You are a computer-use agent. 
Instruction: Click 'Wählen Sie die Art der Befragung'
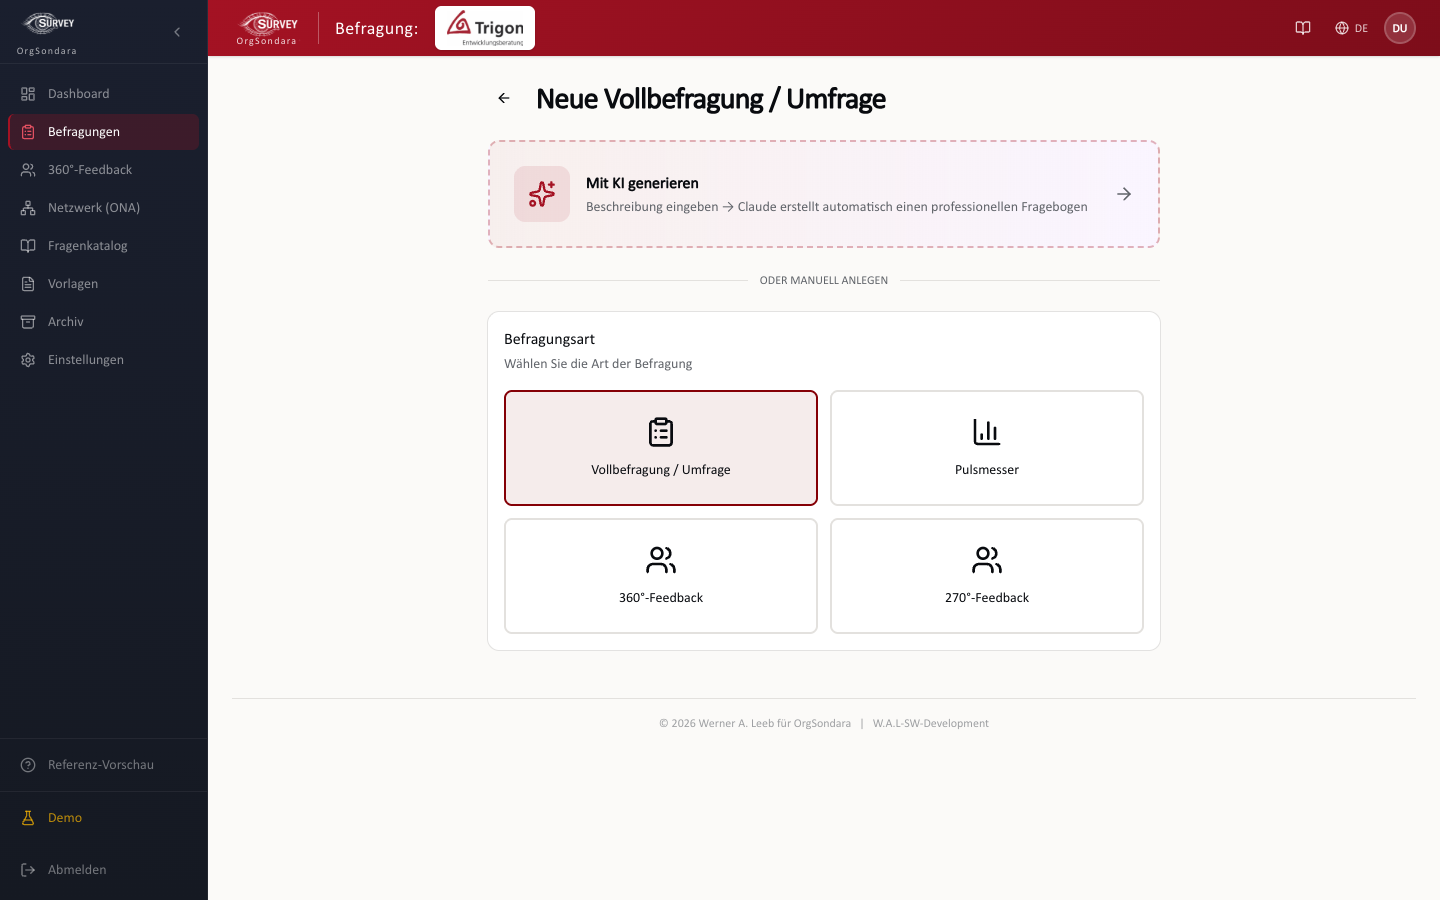point(598,364)
